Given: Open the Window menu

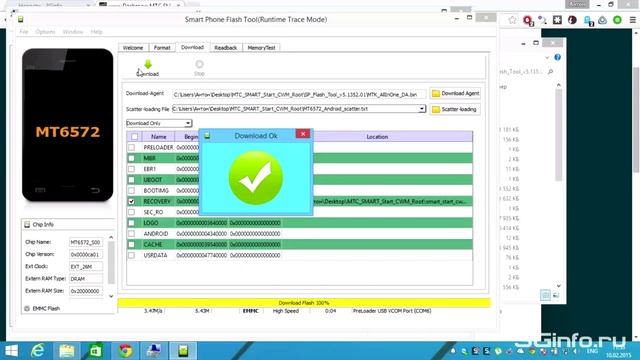Looking at the screenshot, I should pyautogui.click(x=73, y=32).
